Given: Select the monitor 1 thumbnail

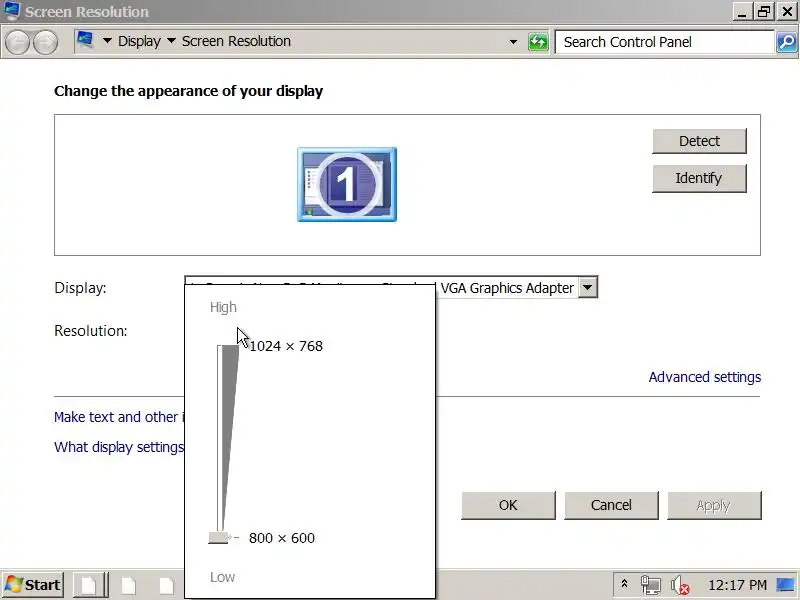Looking at the screenshot, I should (347, 184).
